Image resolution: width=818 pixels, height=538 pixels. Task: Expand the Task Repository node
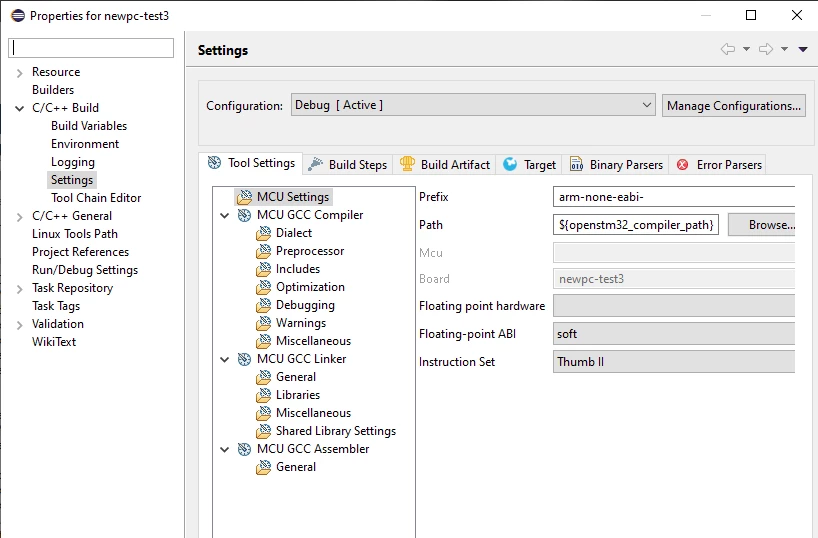point(19,289)
